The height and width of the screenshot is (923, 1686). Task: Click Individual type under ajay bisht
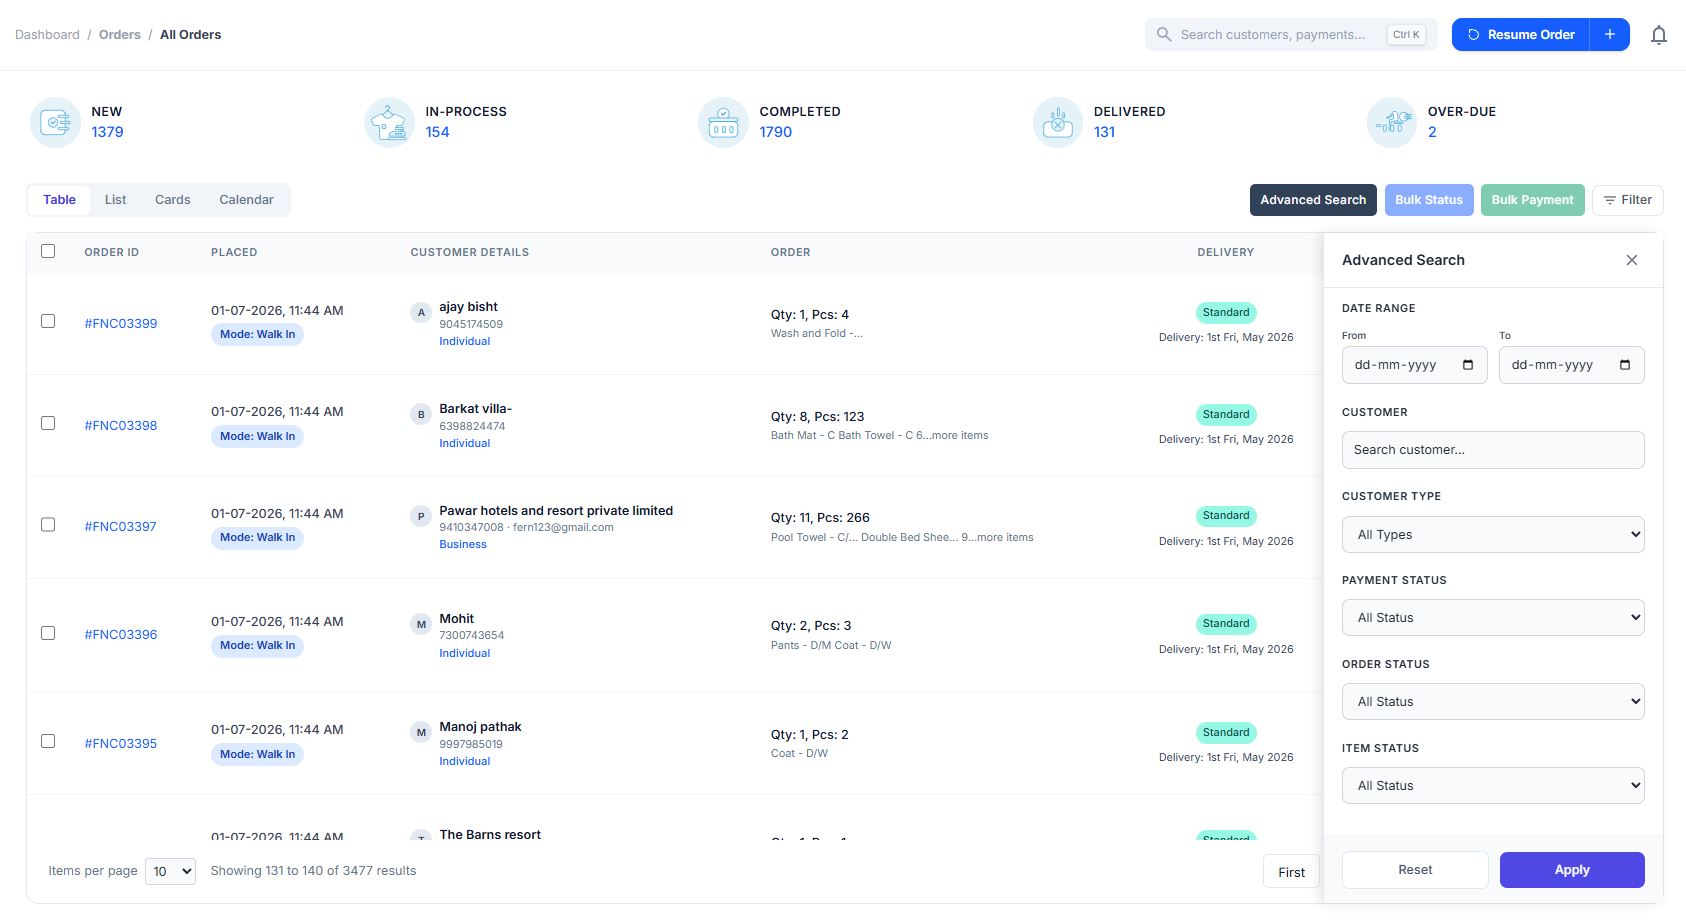pyautogui.click(x=465, y=342)
